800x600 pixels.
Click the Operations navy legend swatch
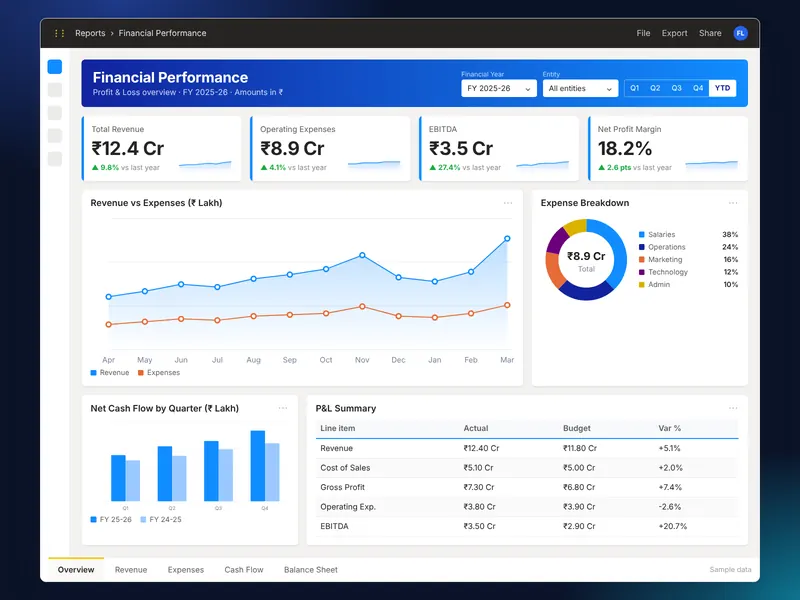pyautogui.click(x=642, y=247)
